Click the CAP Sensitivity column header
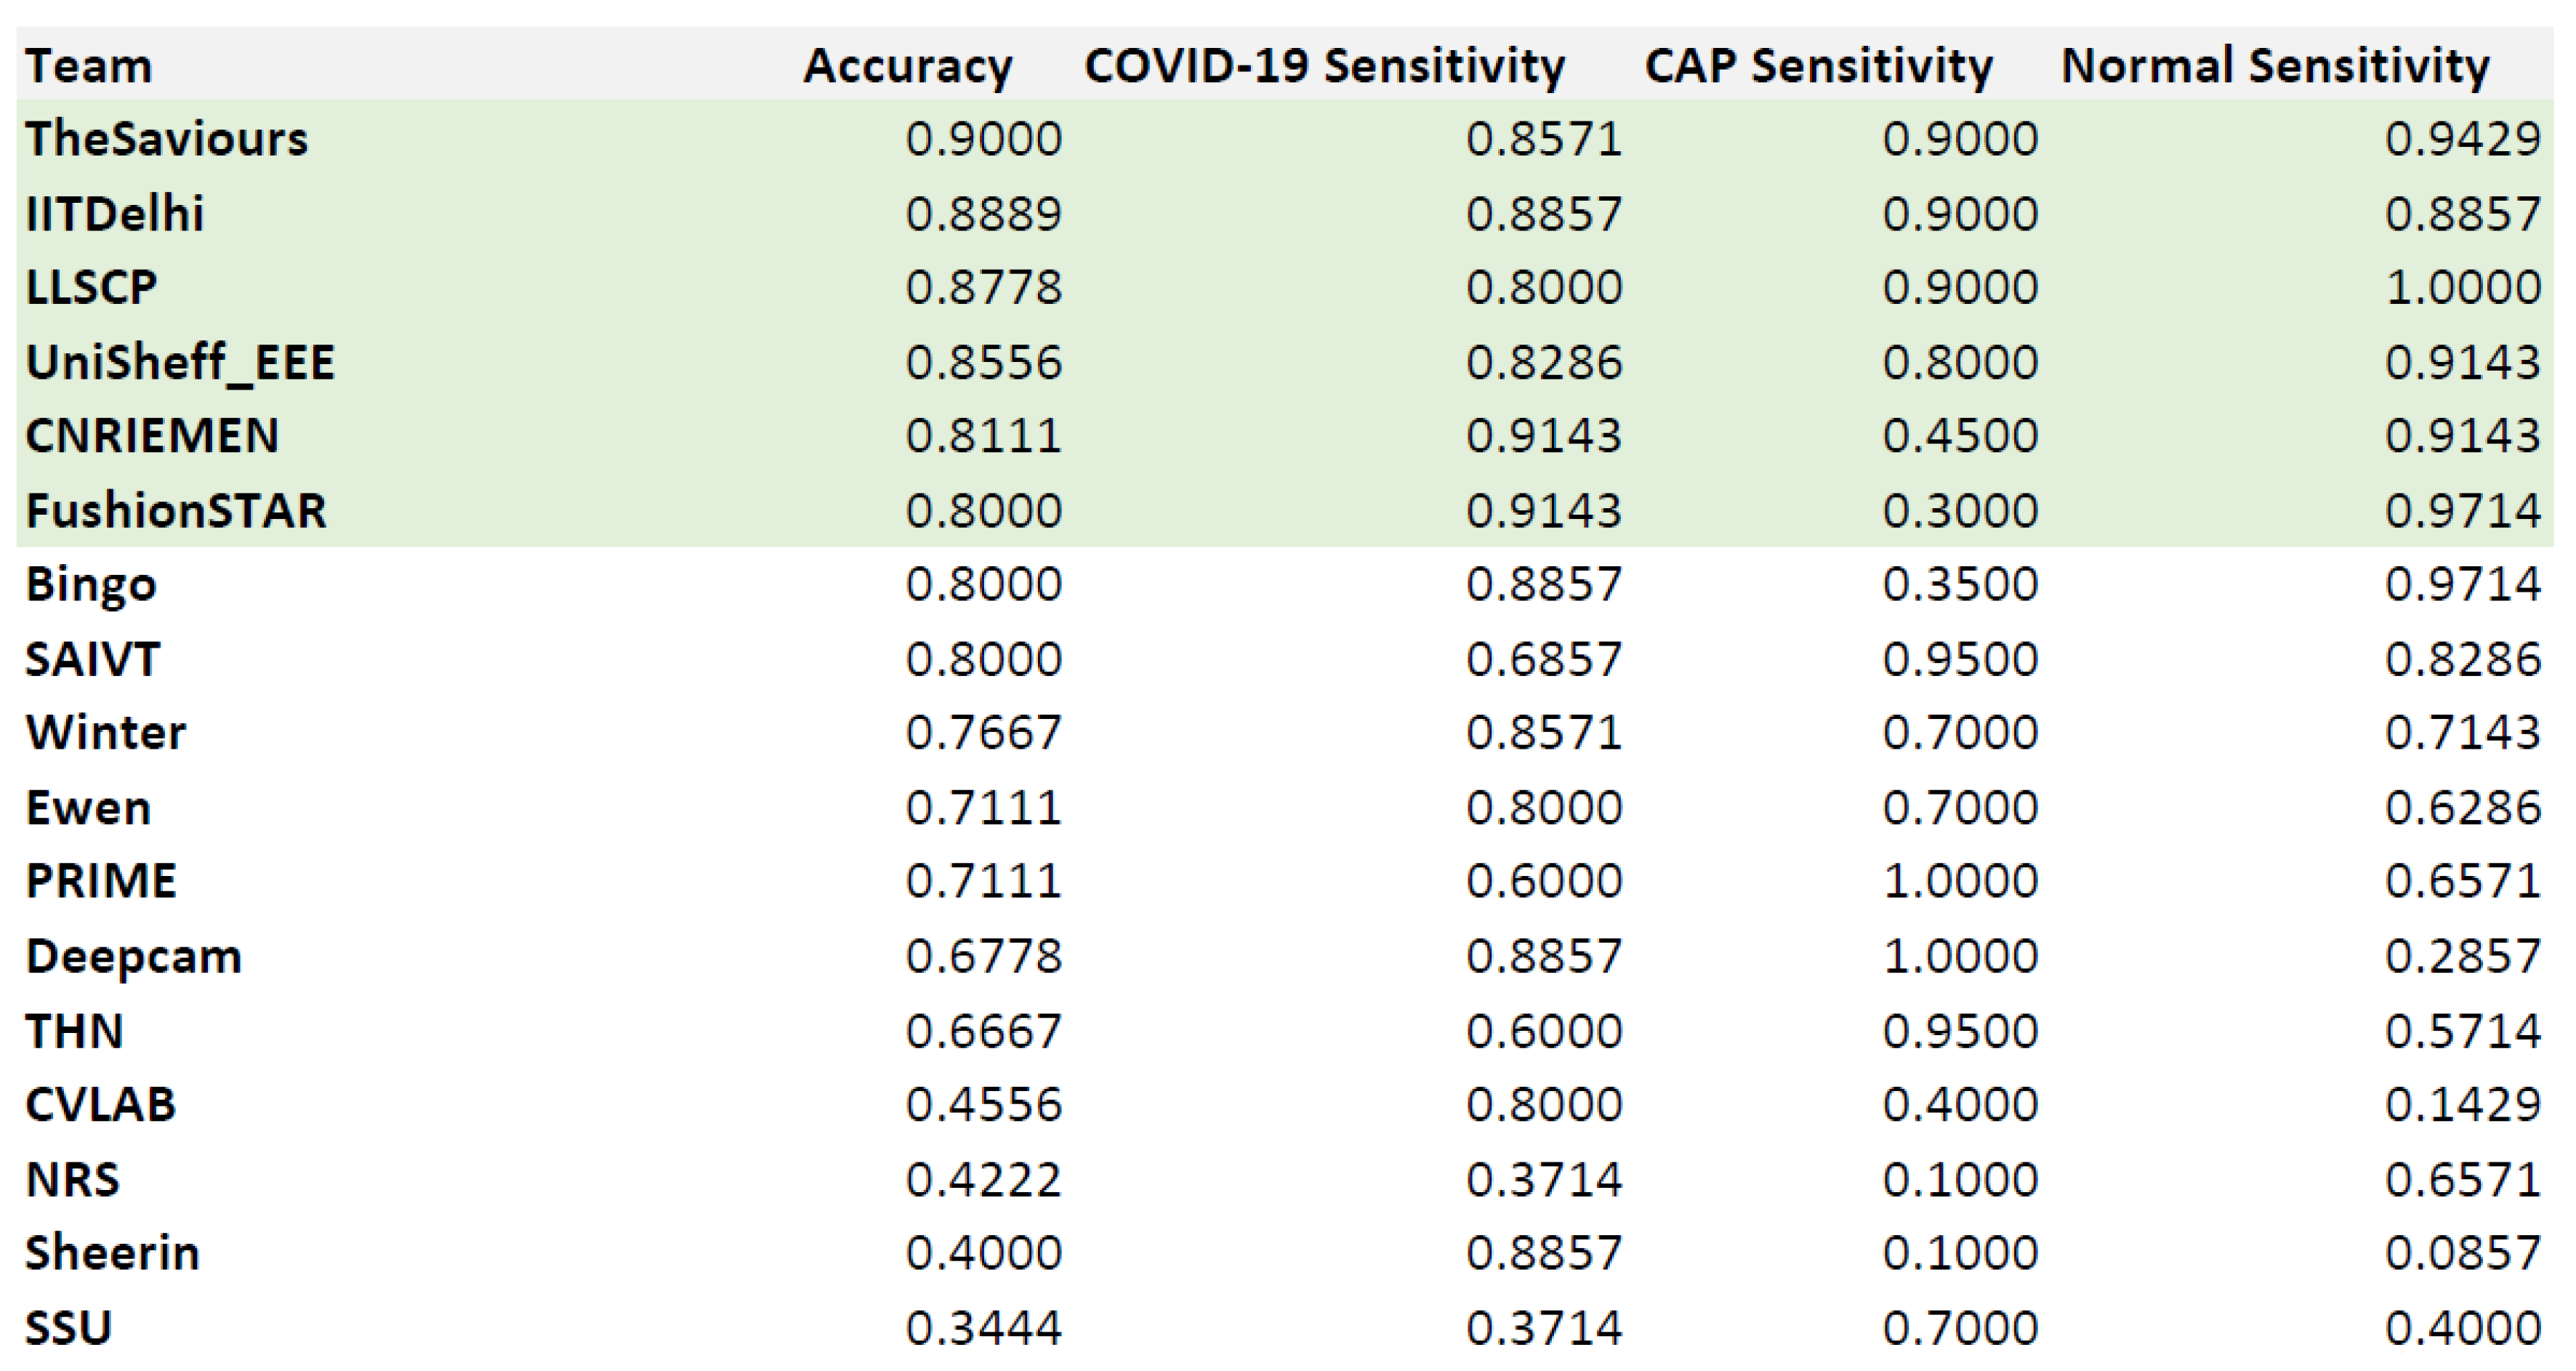 pyautogui.click(x=1818, y=67)
